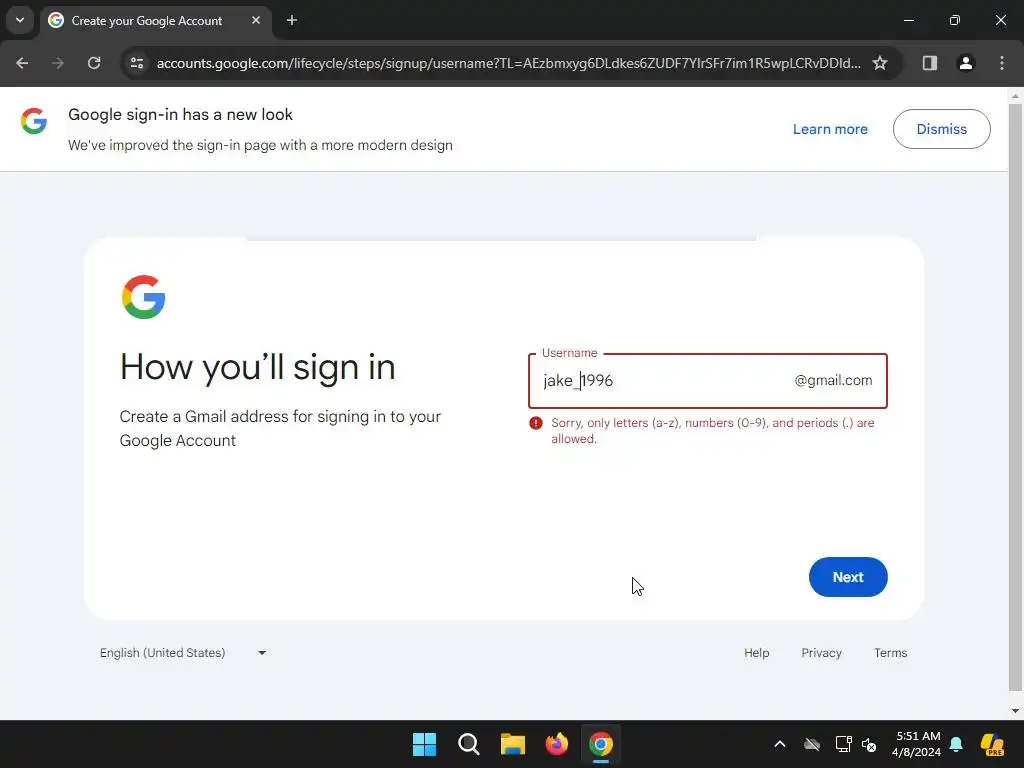Open Chrome side panel icon
1024x768 pixels.
pos(929,63)
